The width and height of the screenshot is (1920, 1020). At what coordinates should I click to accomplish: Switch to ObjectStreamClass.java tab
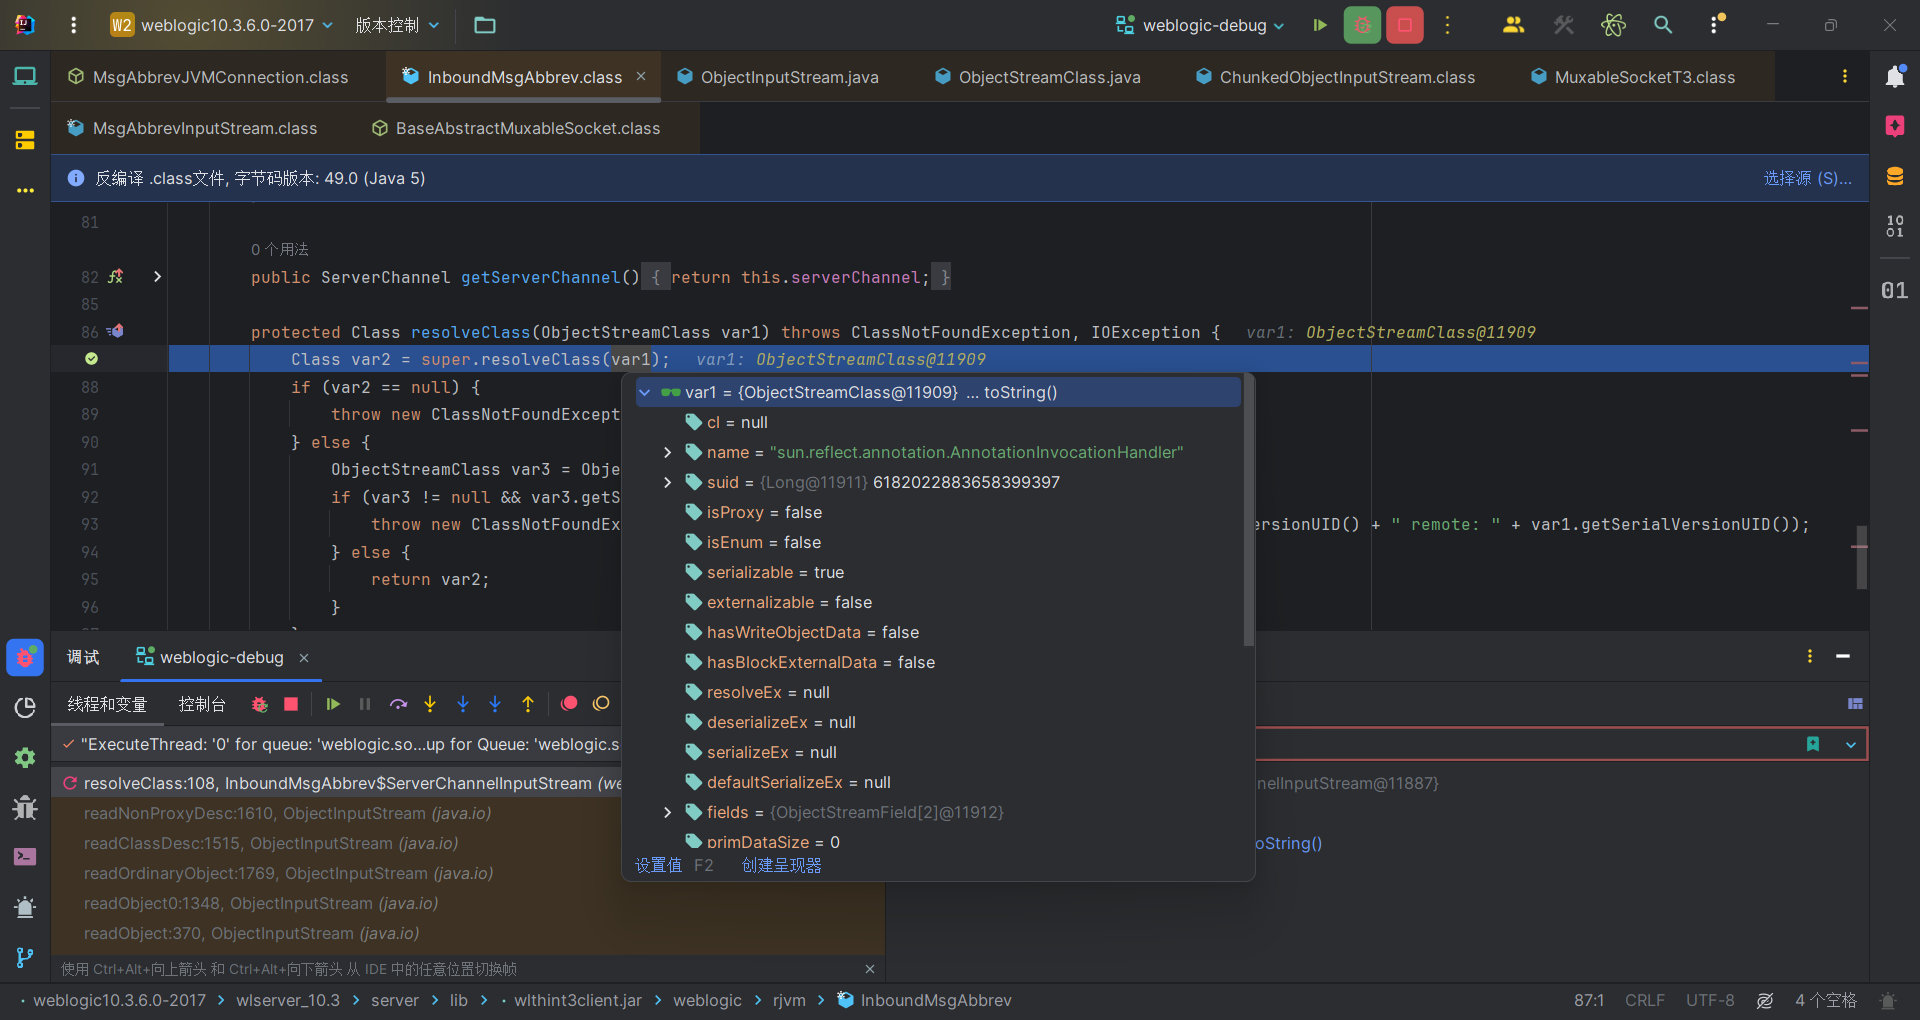point(1038,77)
